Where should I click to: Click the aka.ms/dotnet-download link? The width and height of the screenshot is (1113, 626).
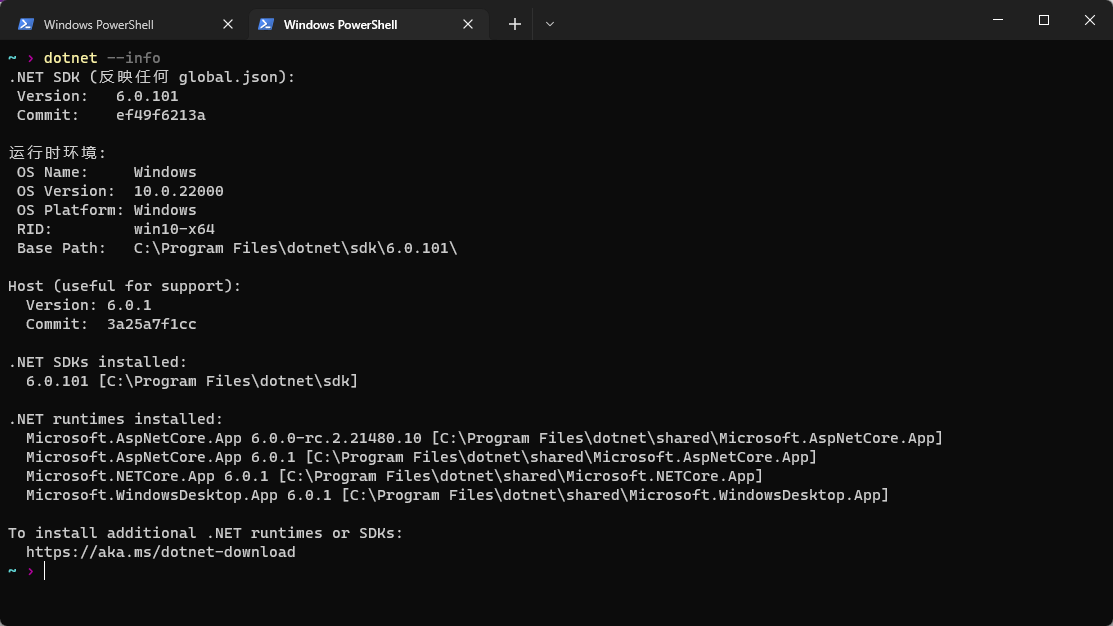click(x=161, y=551)
